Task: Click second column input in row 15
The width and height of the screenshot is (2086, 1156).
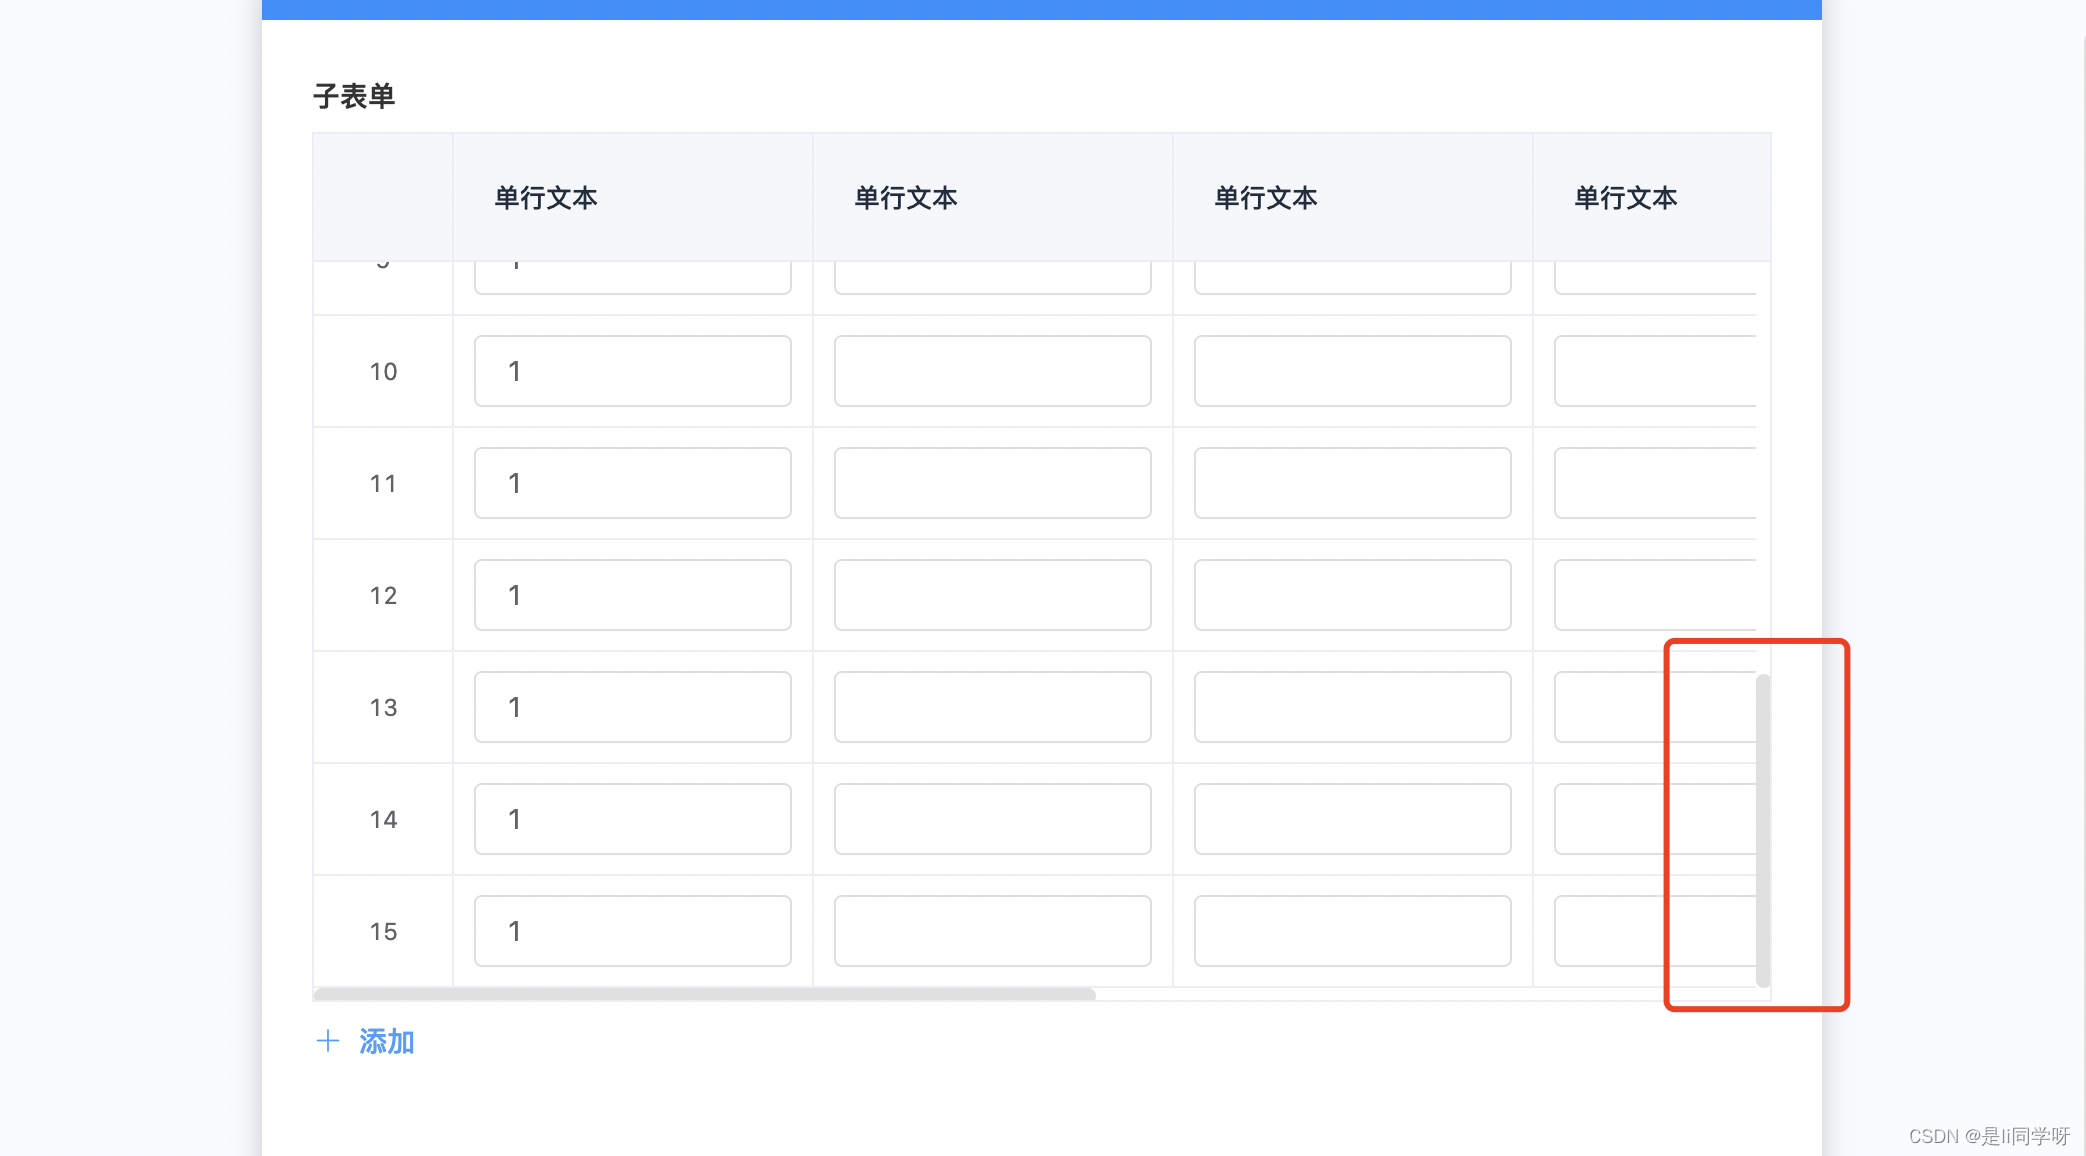Action: tap(992, 931)
